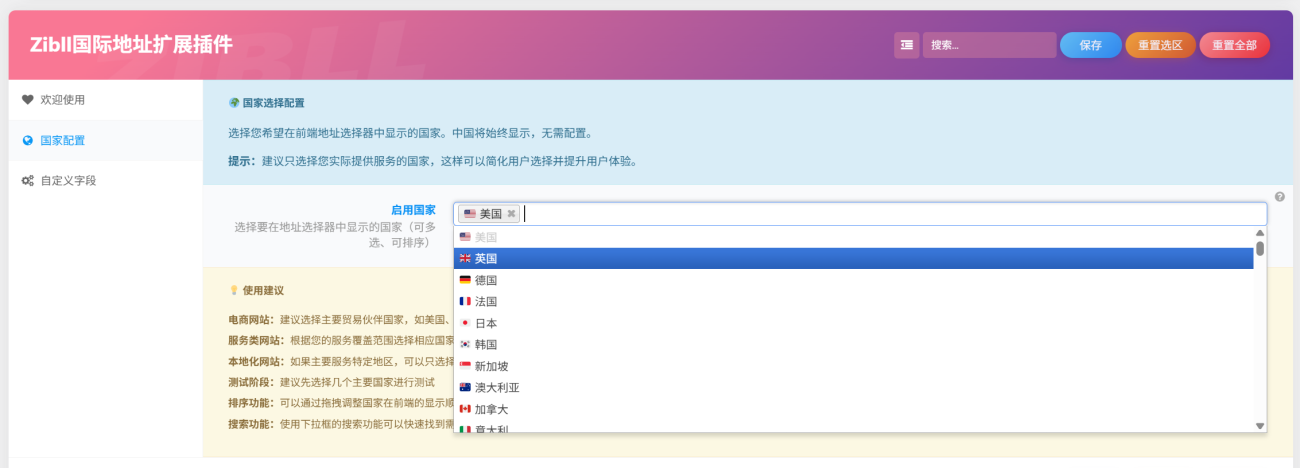Switch to the 自定义字段 tab
Image resolution: width=1300 pixels, height=468 pixels.
68,181
